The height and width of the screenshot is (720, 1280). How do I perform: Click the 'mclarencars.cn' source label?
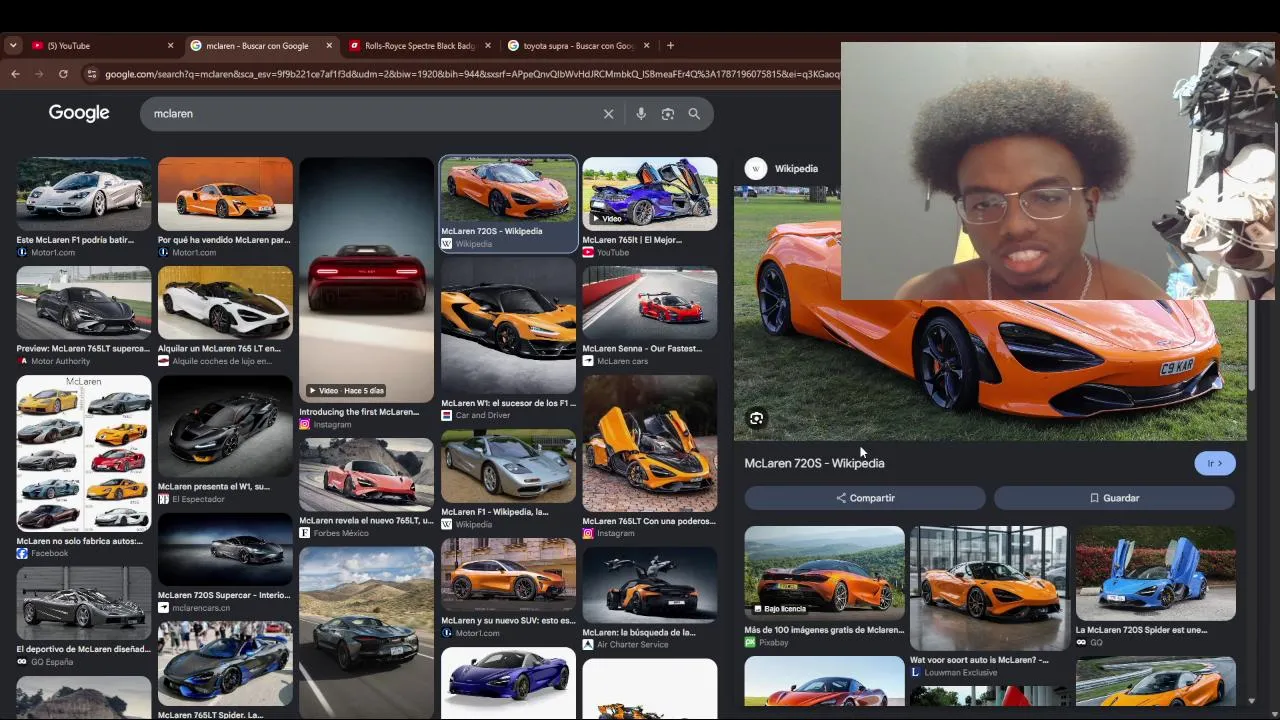pyautogui.click(x=201, y=608)
